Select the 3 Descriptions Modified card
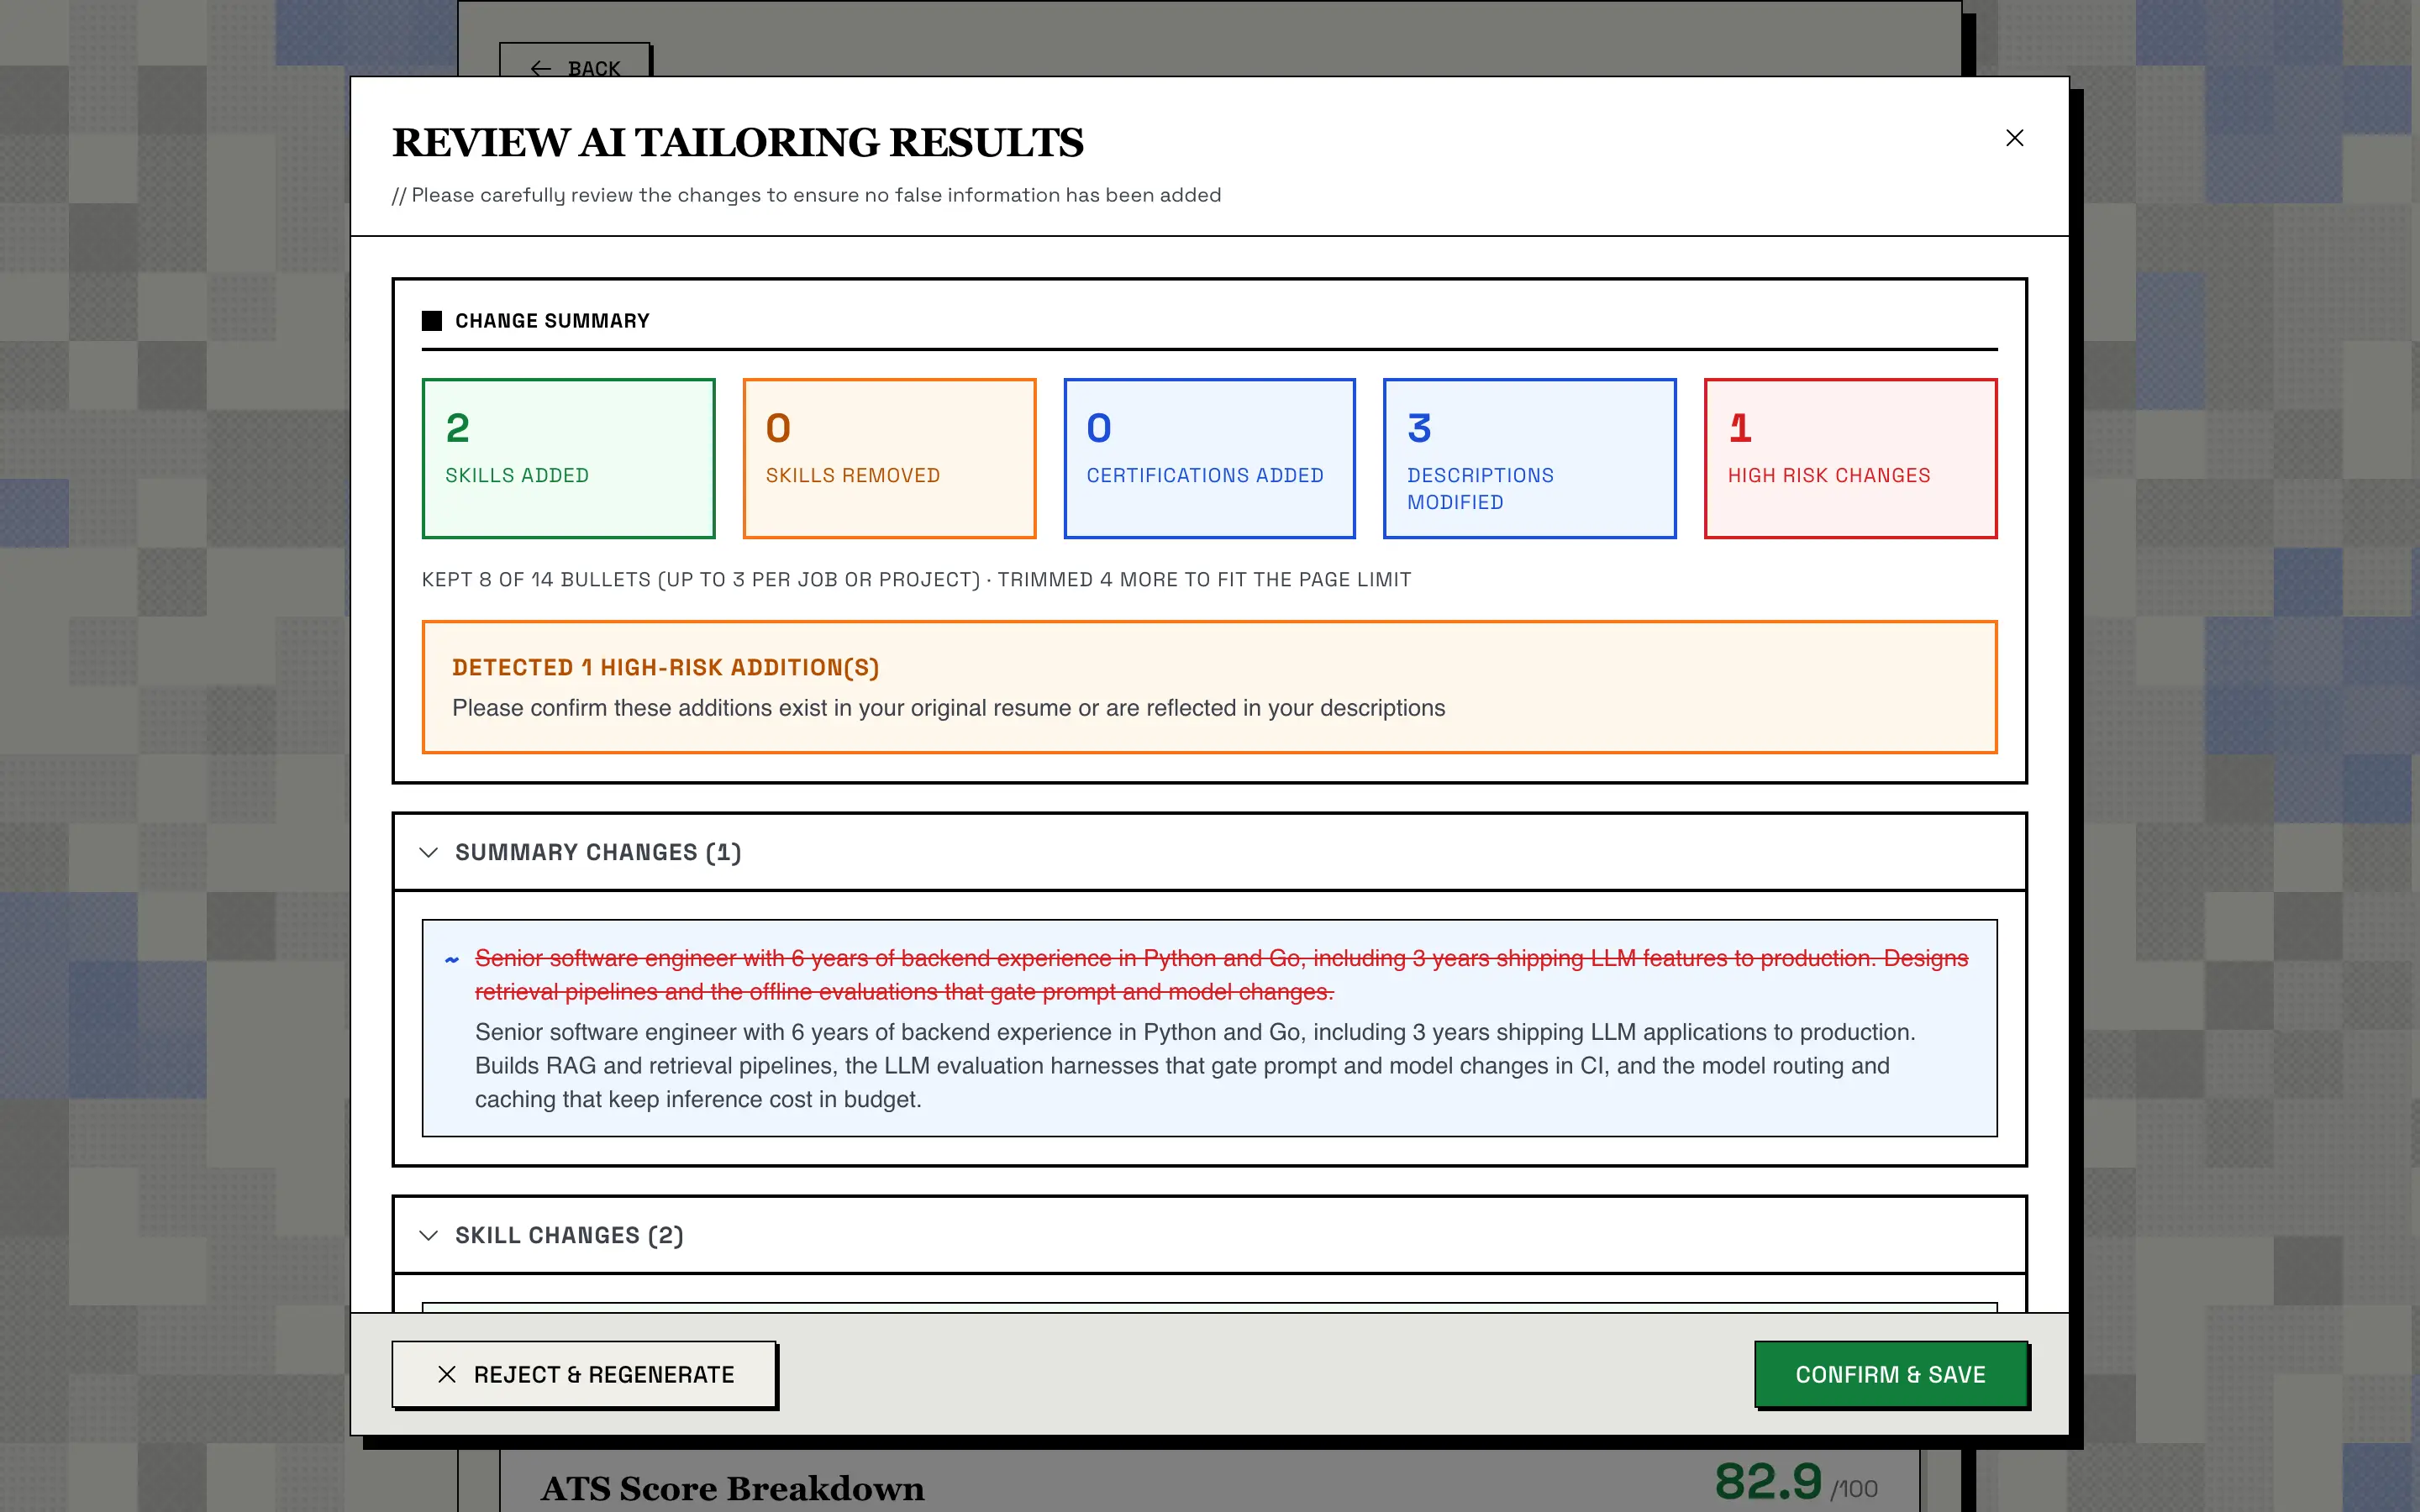The image size is (2420, 1512). [1529, 458]
